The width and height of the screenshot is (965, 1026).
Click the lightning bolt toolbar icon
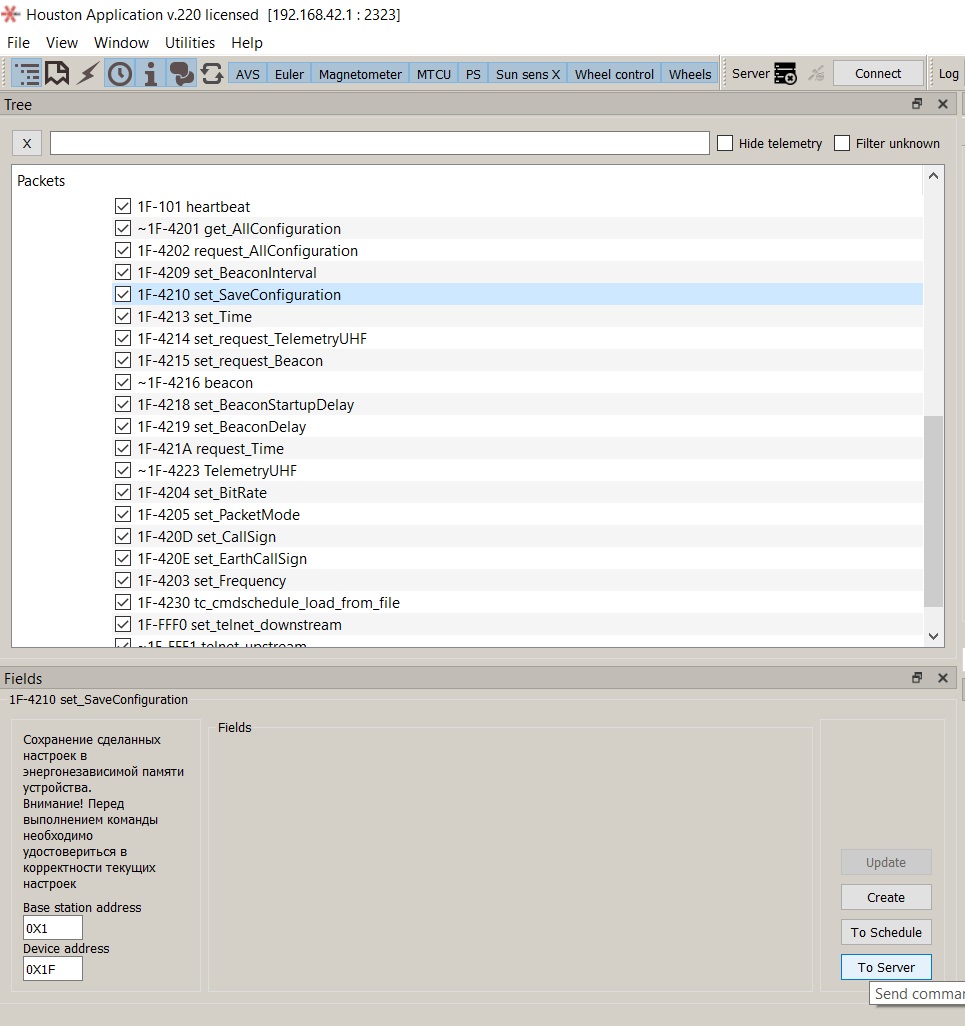pos(88,74)
